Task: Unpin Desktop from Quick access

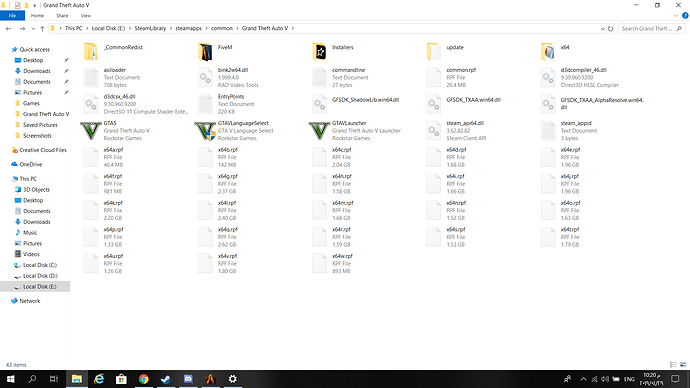Action: [x=66, y=60]
